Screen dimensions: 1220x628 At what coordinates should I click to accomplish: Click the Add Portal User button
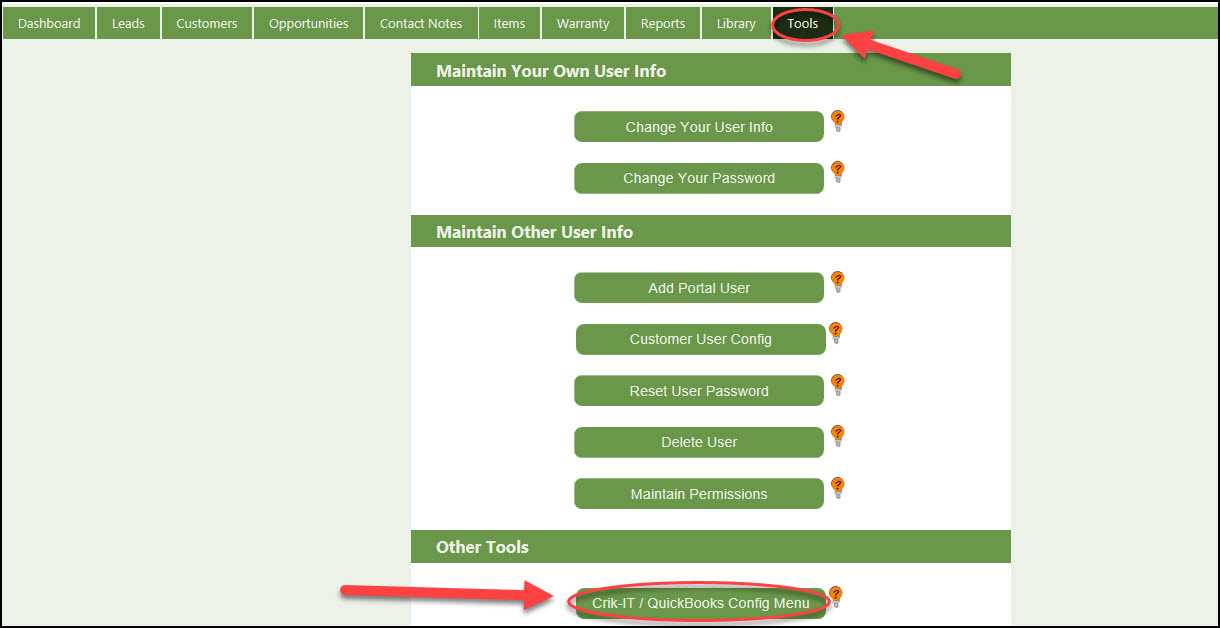699,288
